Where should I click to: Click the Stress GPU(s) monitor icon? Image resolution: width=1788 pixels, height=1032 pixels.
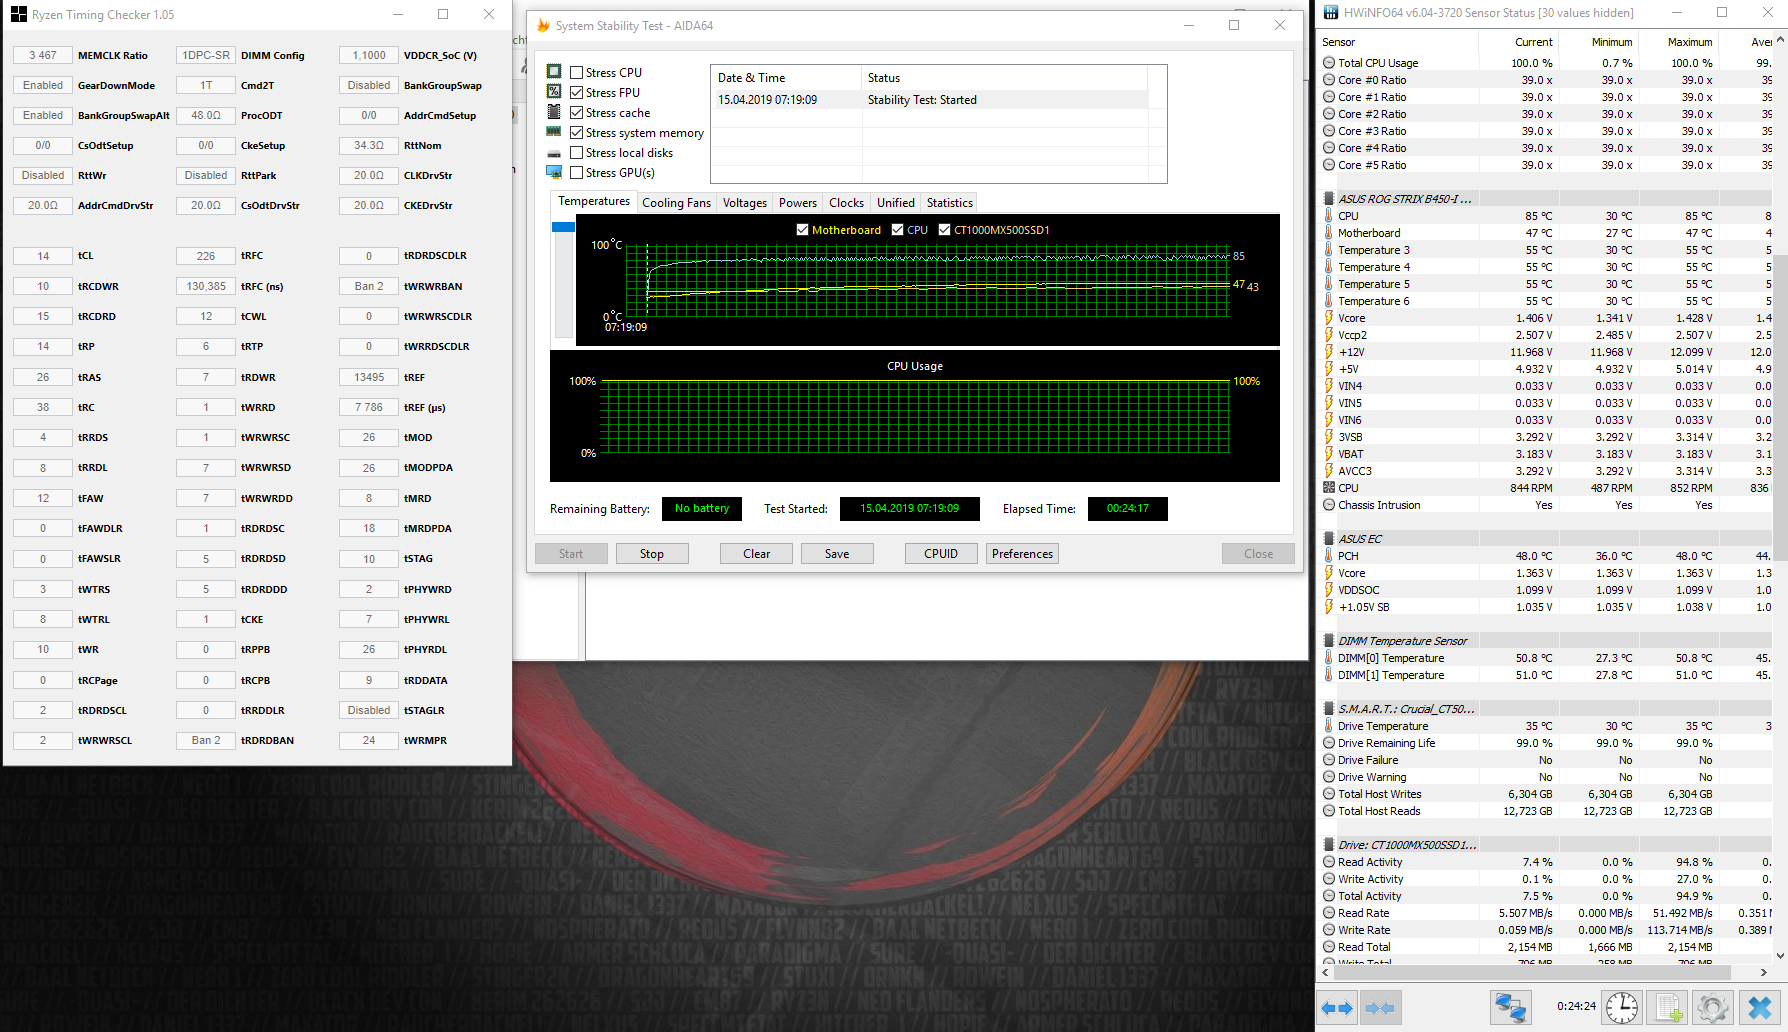point(554,172)
